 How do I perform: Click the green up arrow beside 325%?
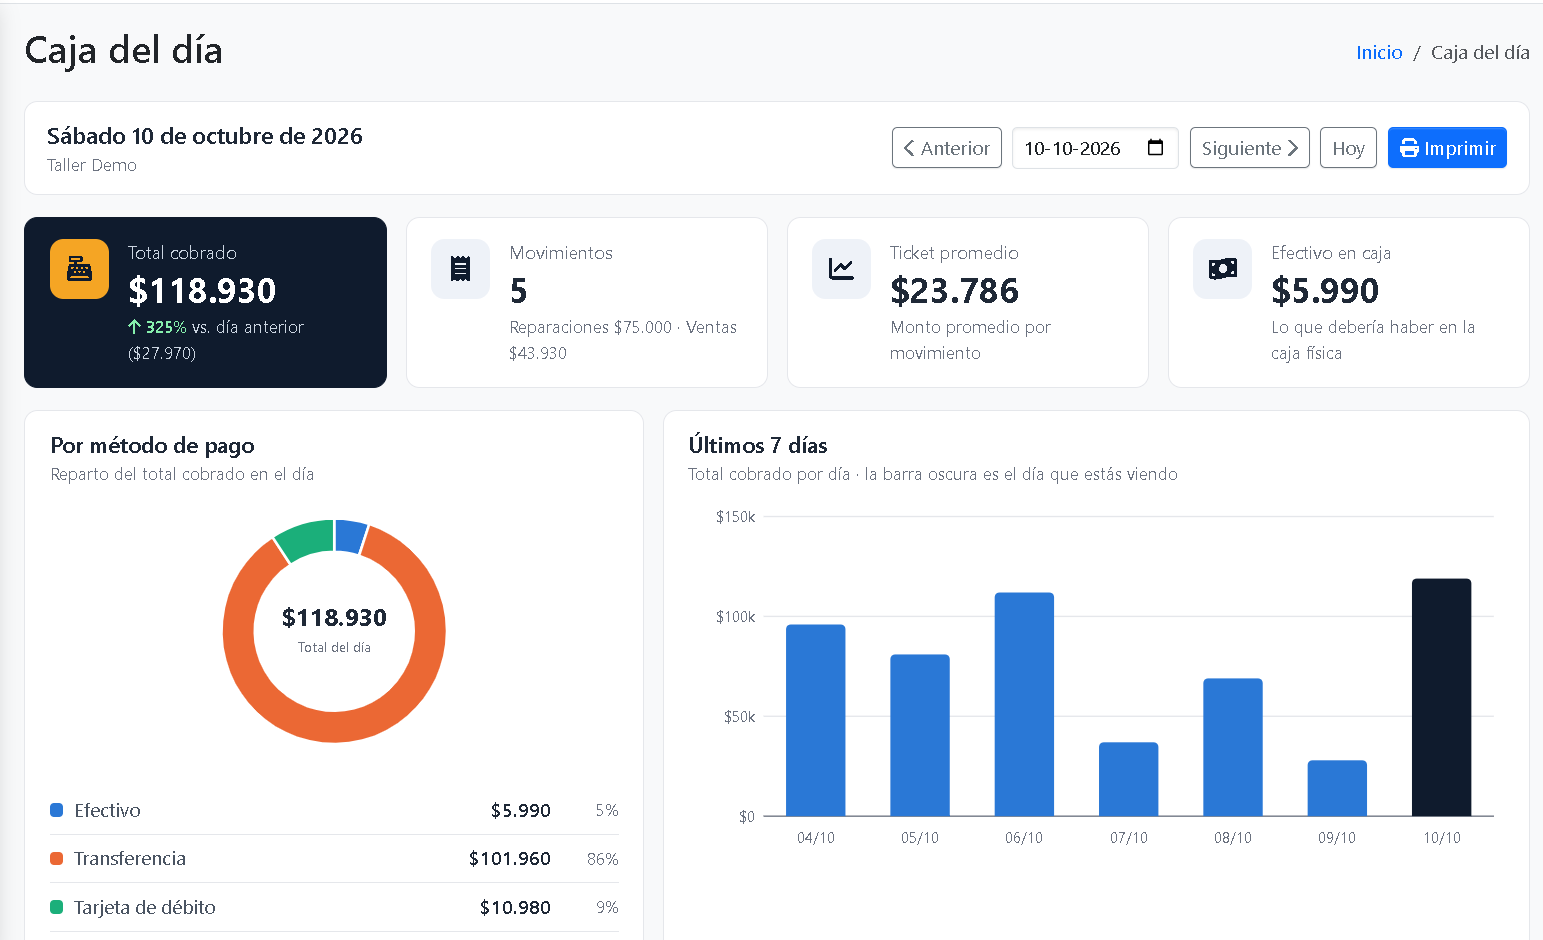point(134,327)
